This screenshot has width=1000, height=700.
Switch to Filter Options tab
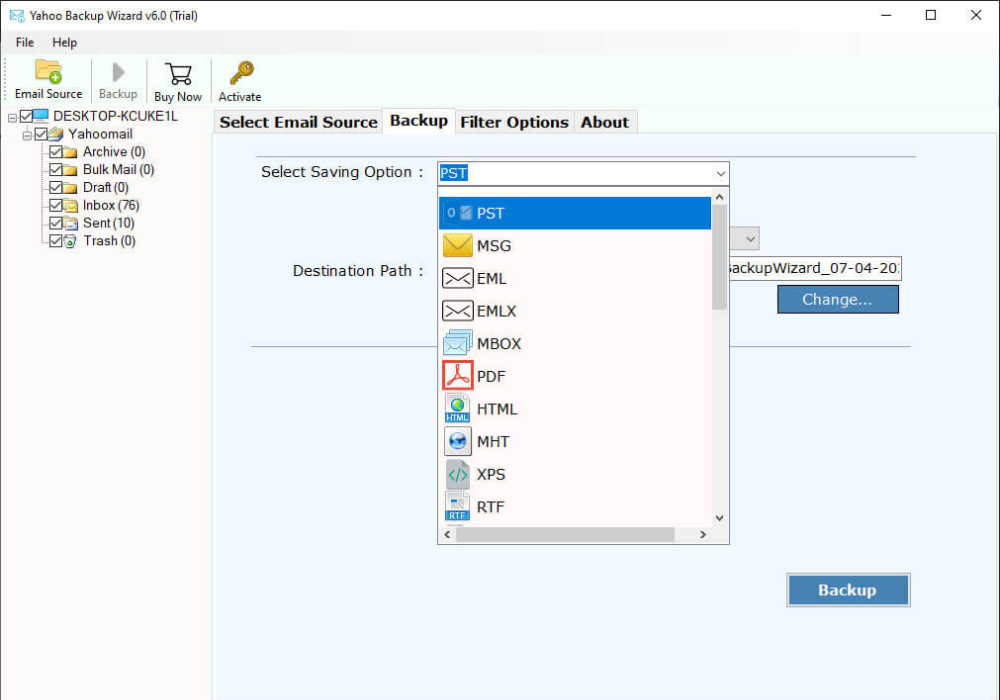514,122
